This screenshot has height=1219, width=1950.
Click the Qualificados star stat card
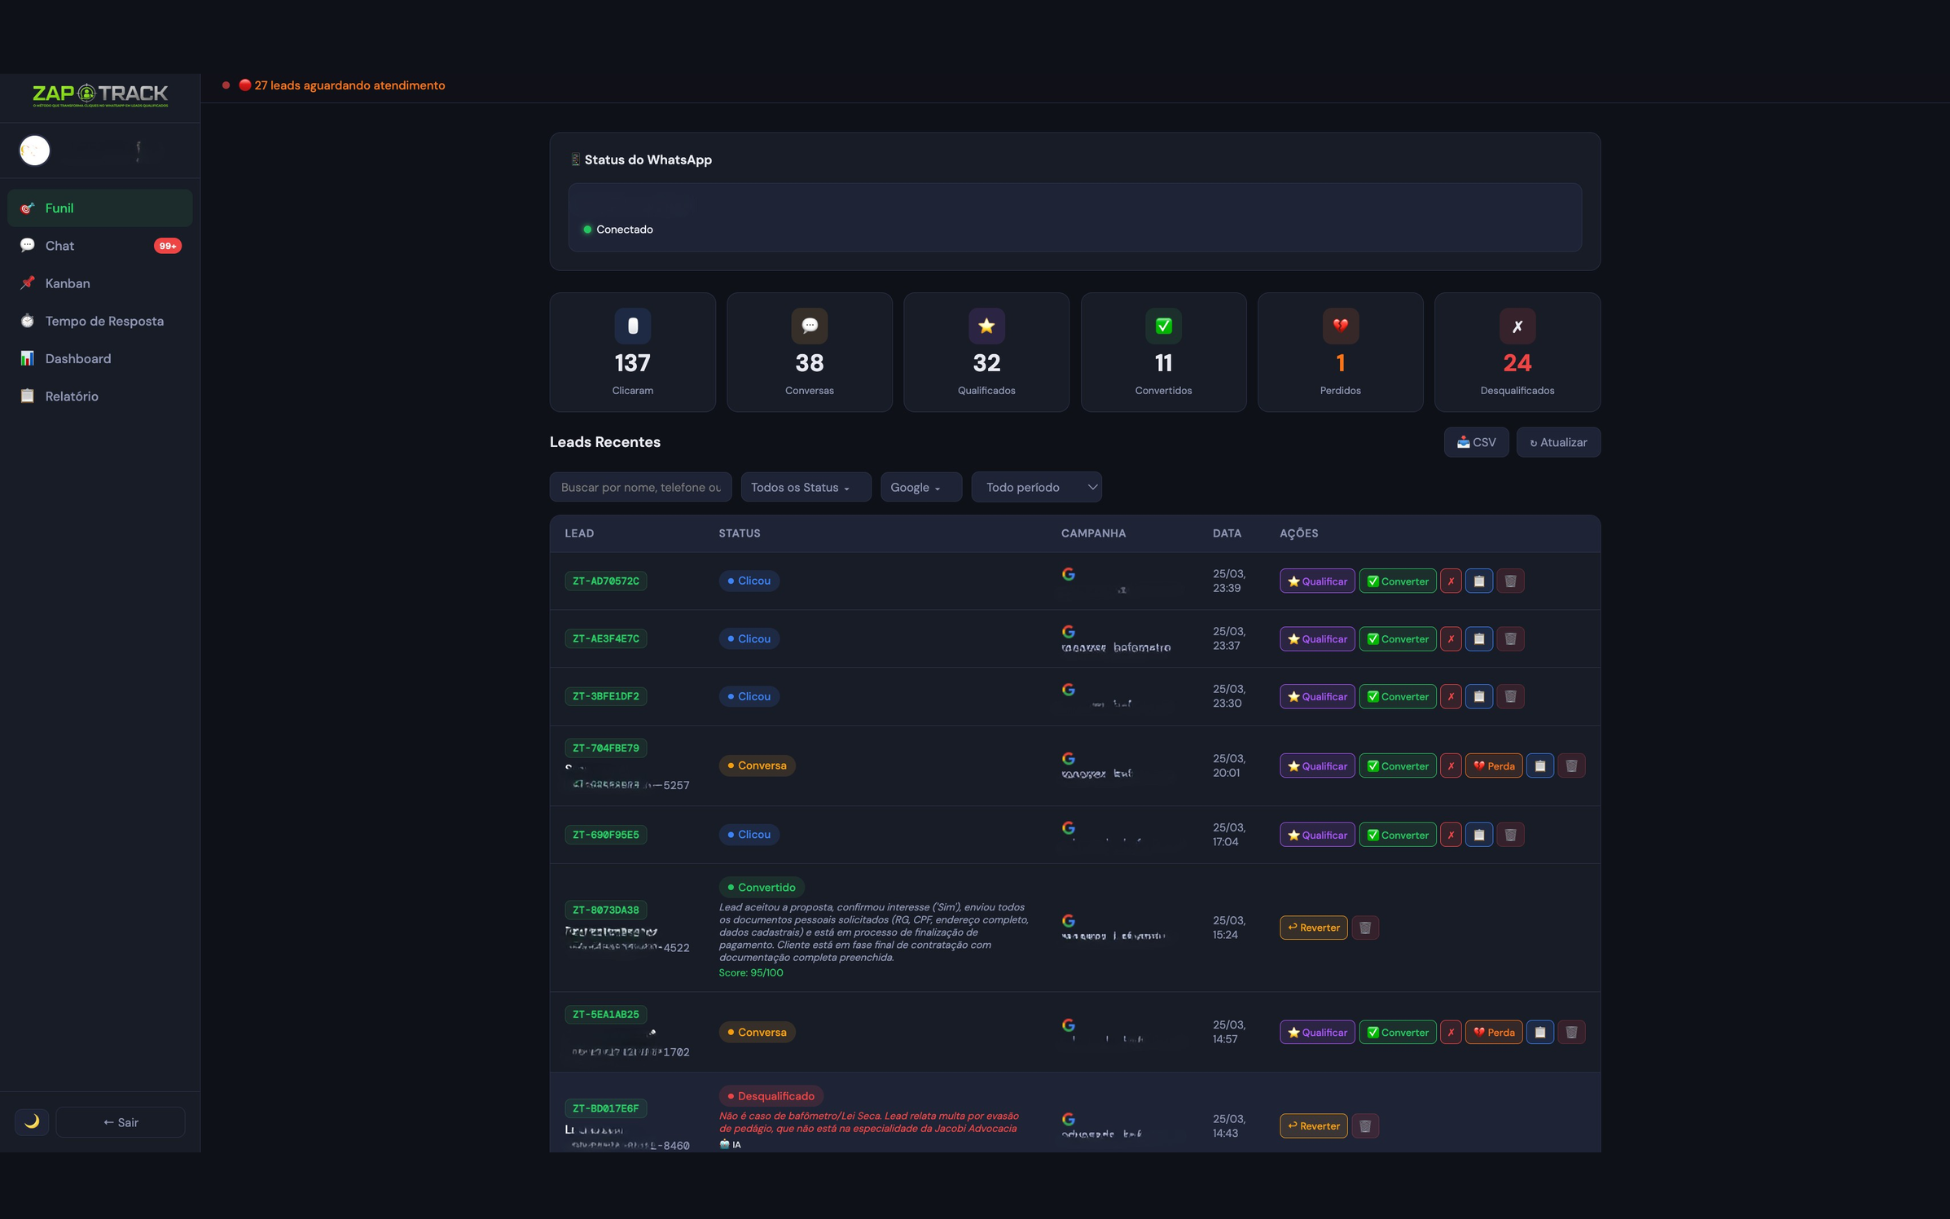pyautogui.click(x=986, y=352)
